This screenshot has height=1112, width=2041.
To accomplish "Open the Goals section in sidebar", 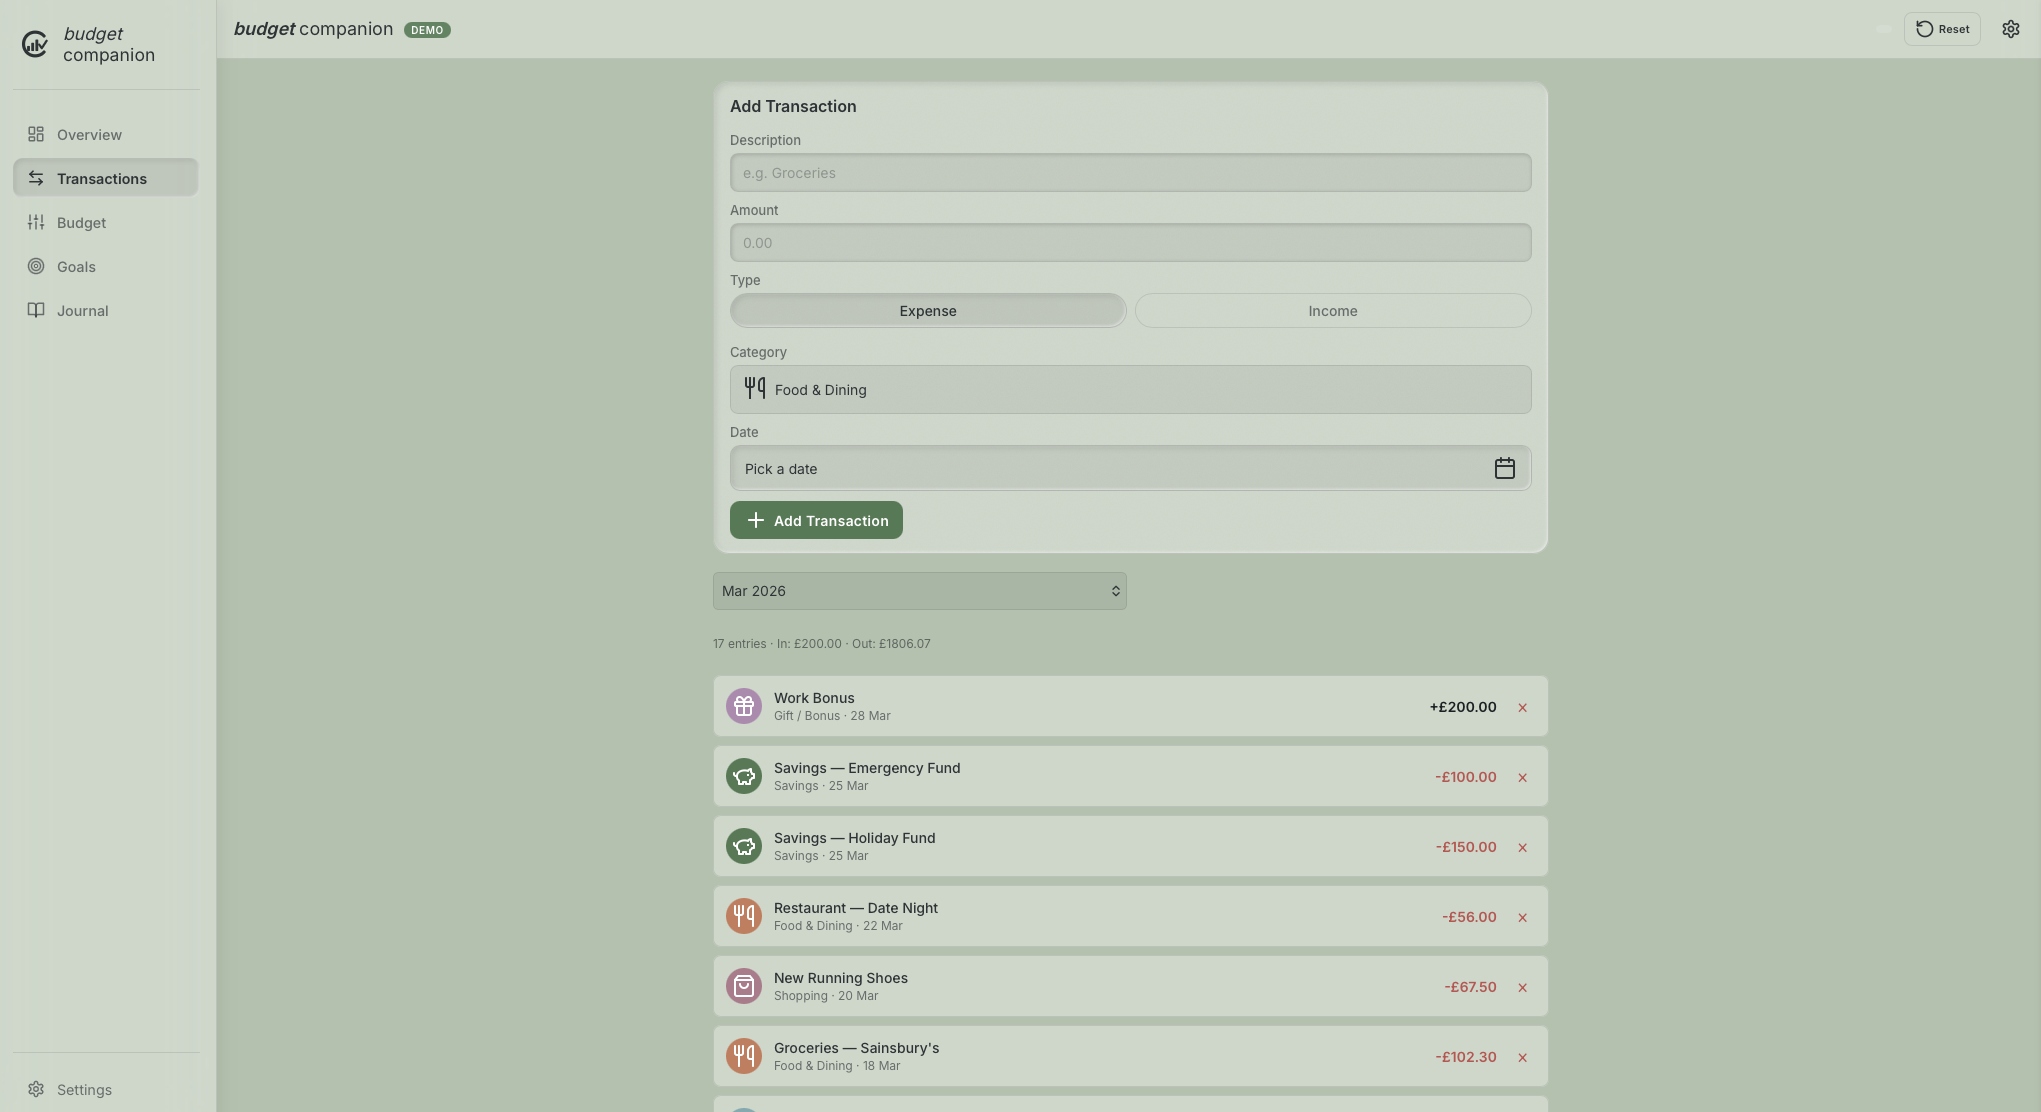I will click(x=76, y=267).
